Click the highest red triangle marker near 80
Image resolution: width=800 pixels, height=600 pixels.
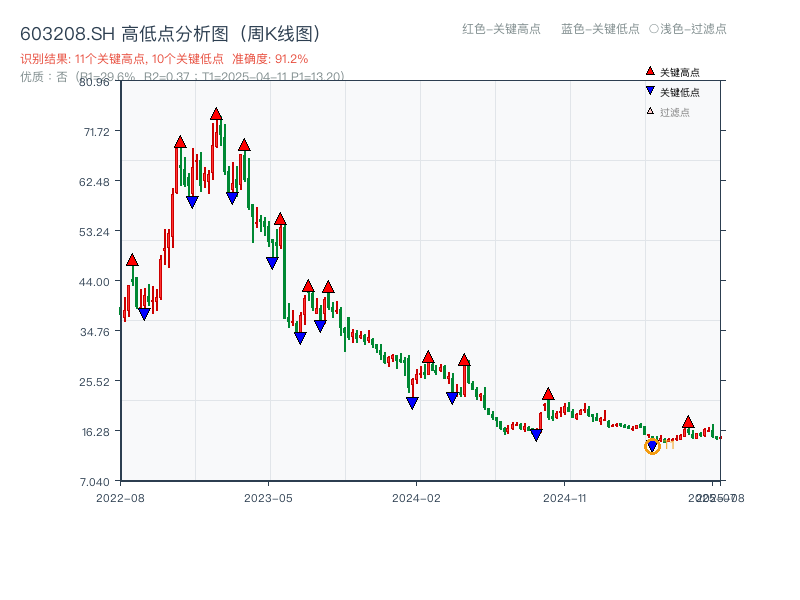point(216,115)
